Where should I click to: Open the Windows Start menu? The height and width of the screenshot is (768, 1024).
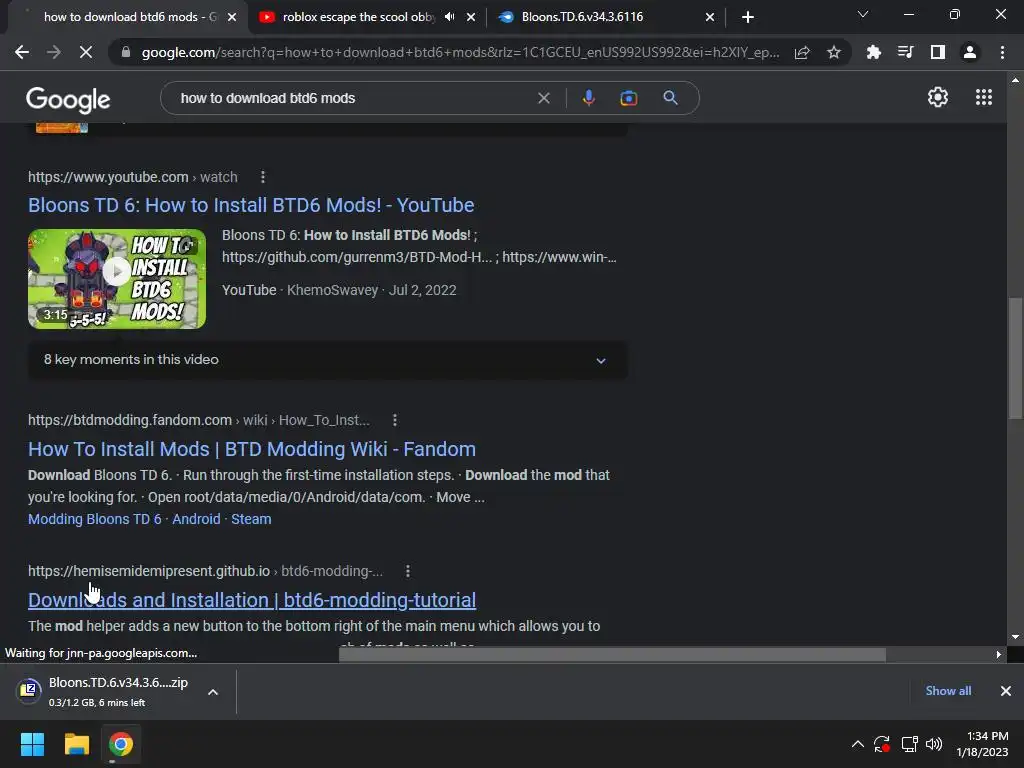(x=32, y=744)
